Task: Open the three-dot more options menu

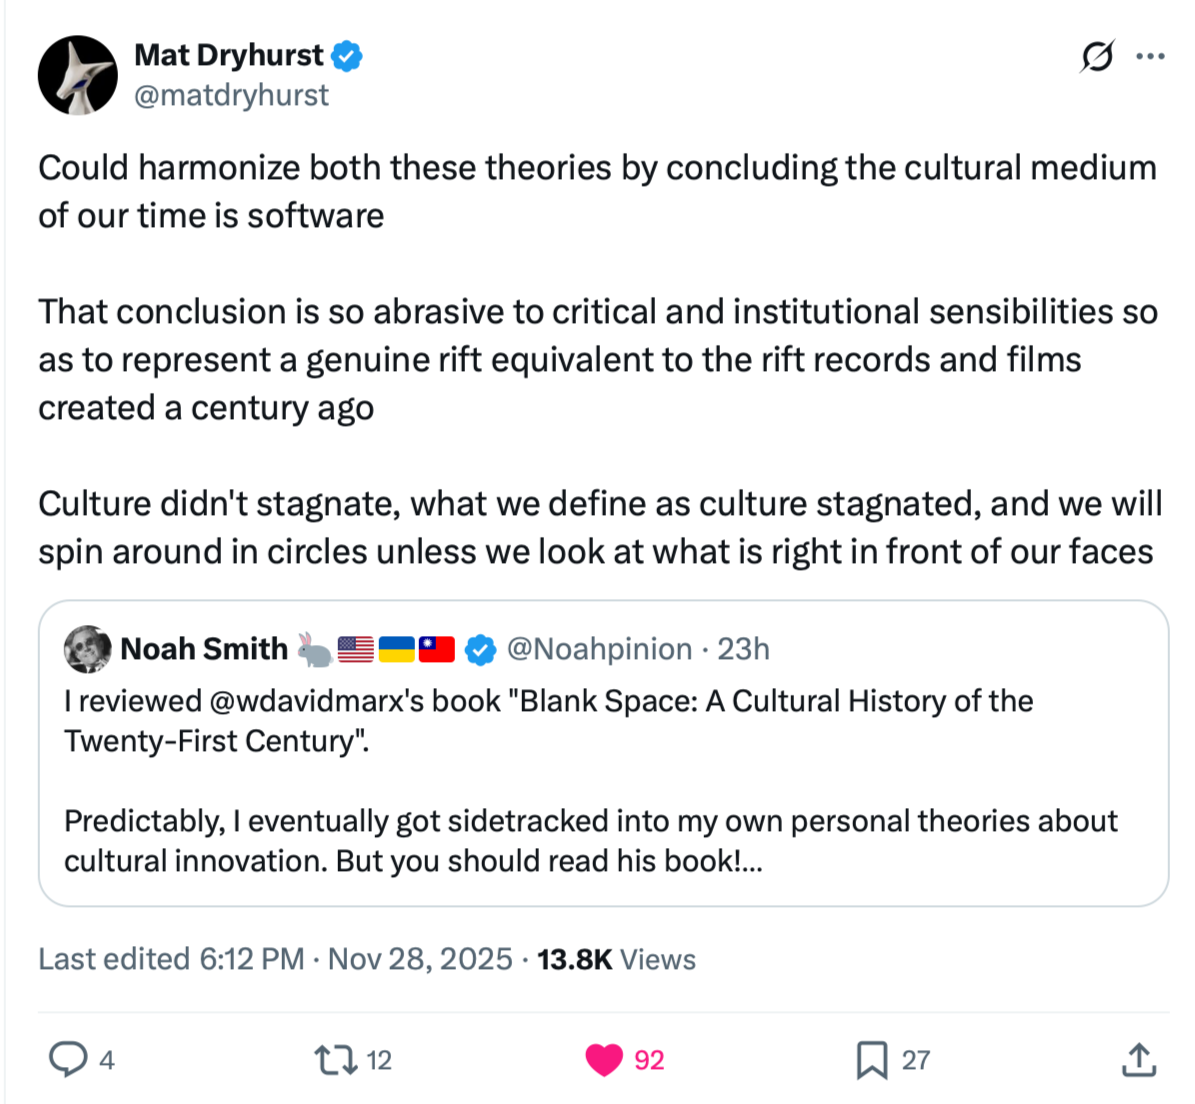Action: pos(1150,57)
